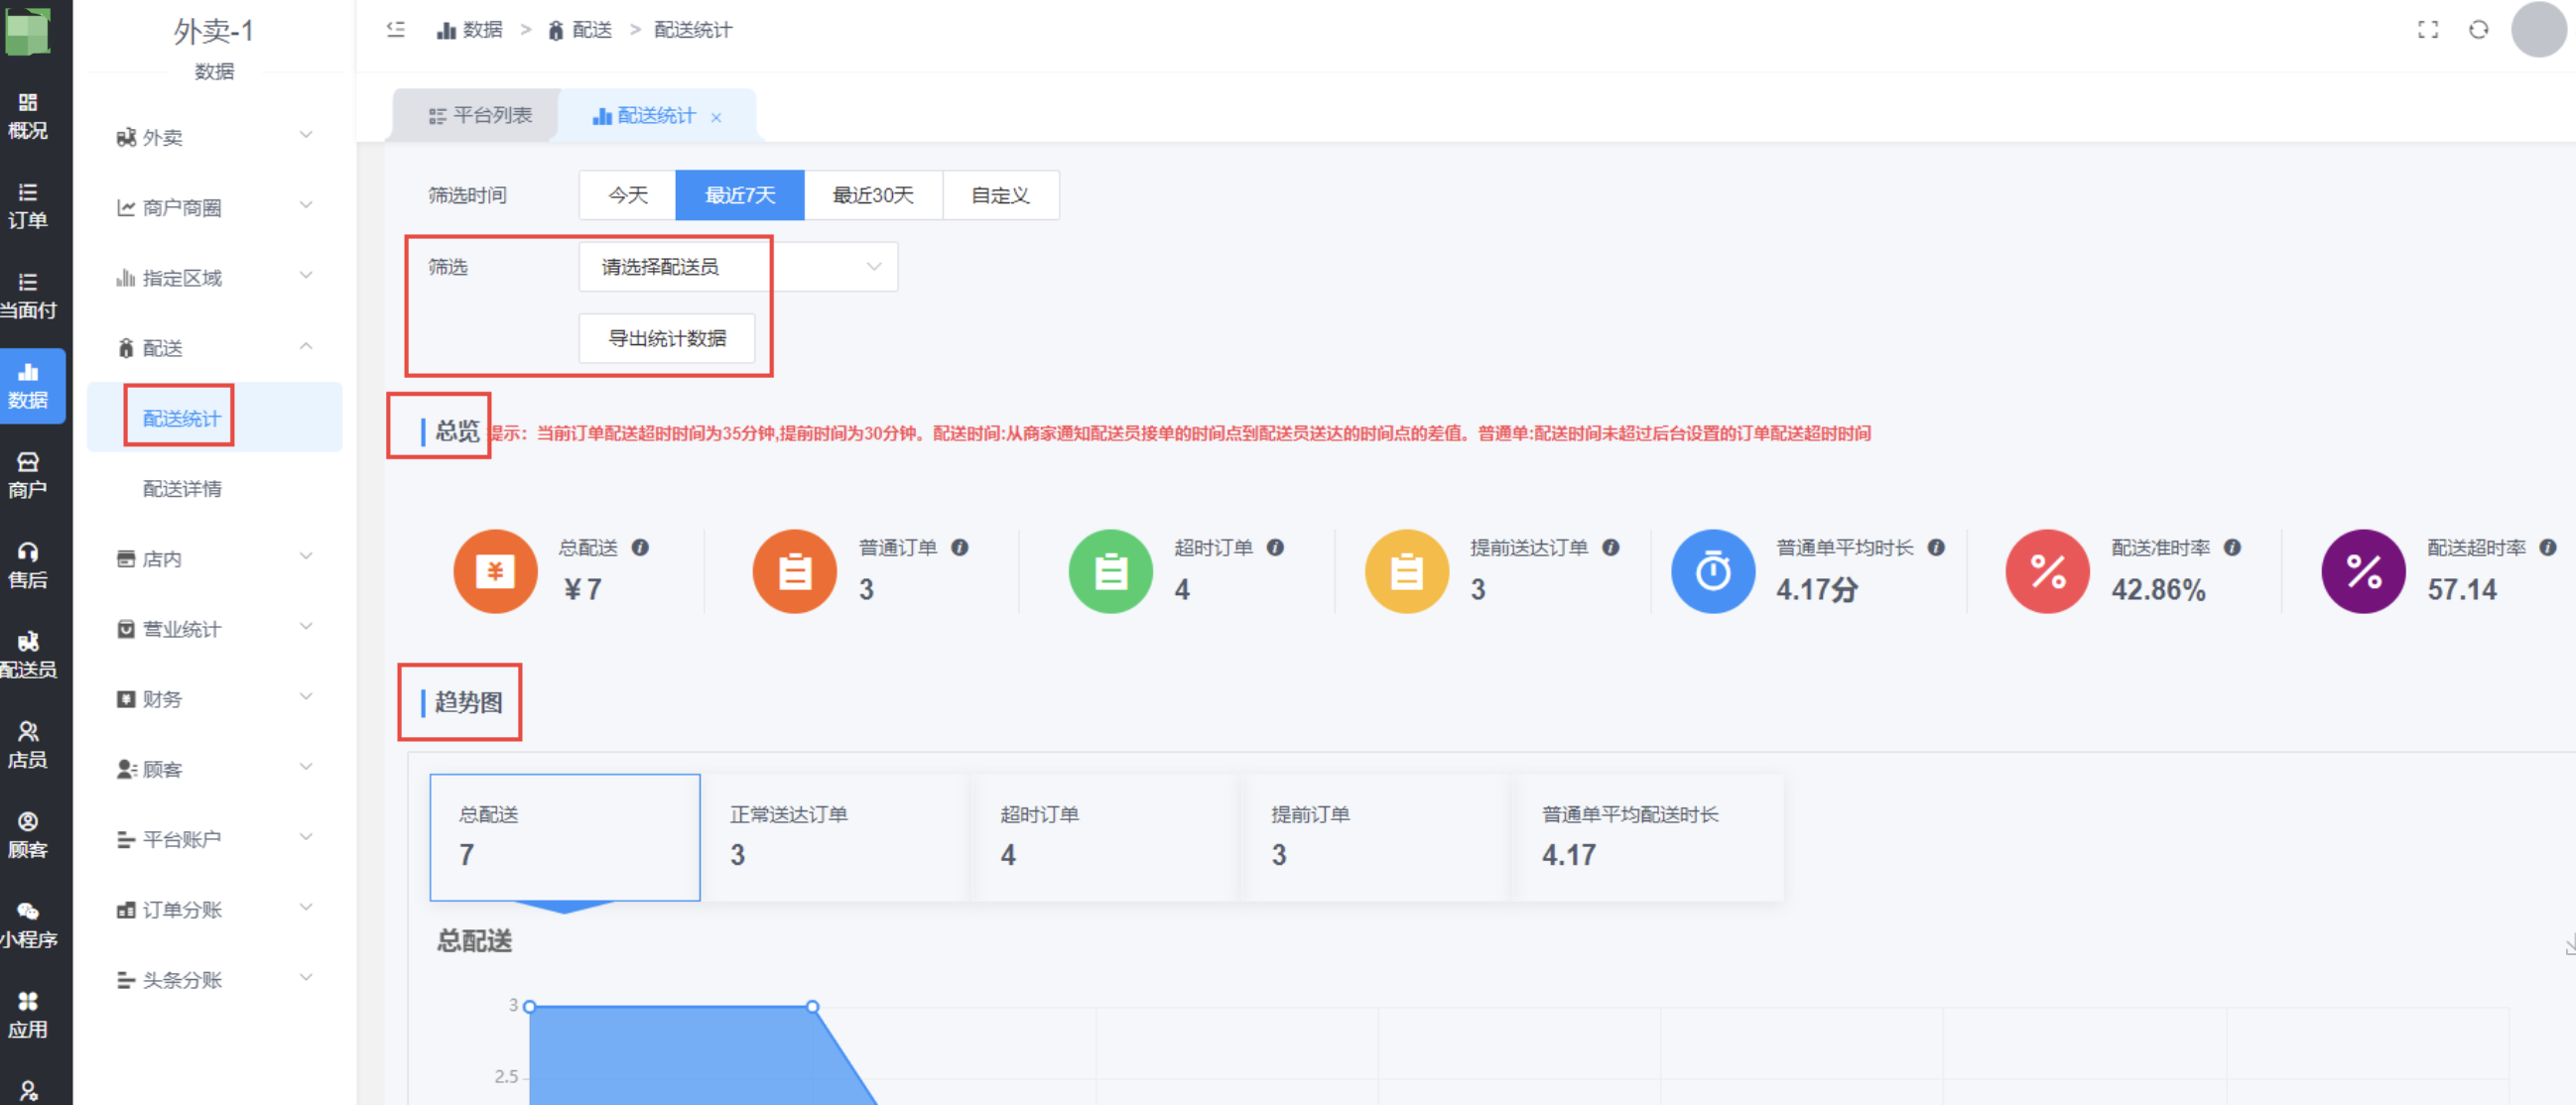Click info icon next to 配送准时率

tap(2232, 547)
